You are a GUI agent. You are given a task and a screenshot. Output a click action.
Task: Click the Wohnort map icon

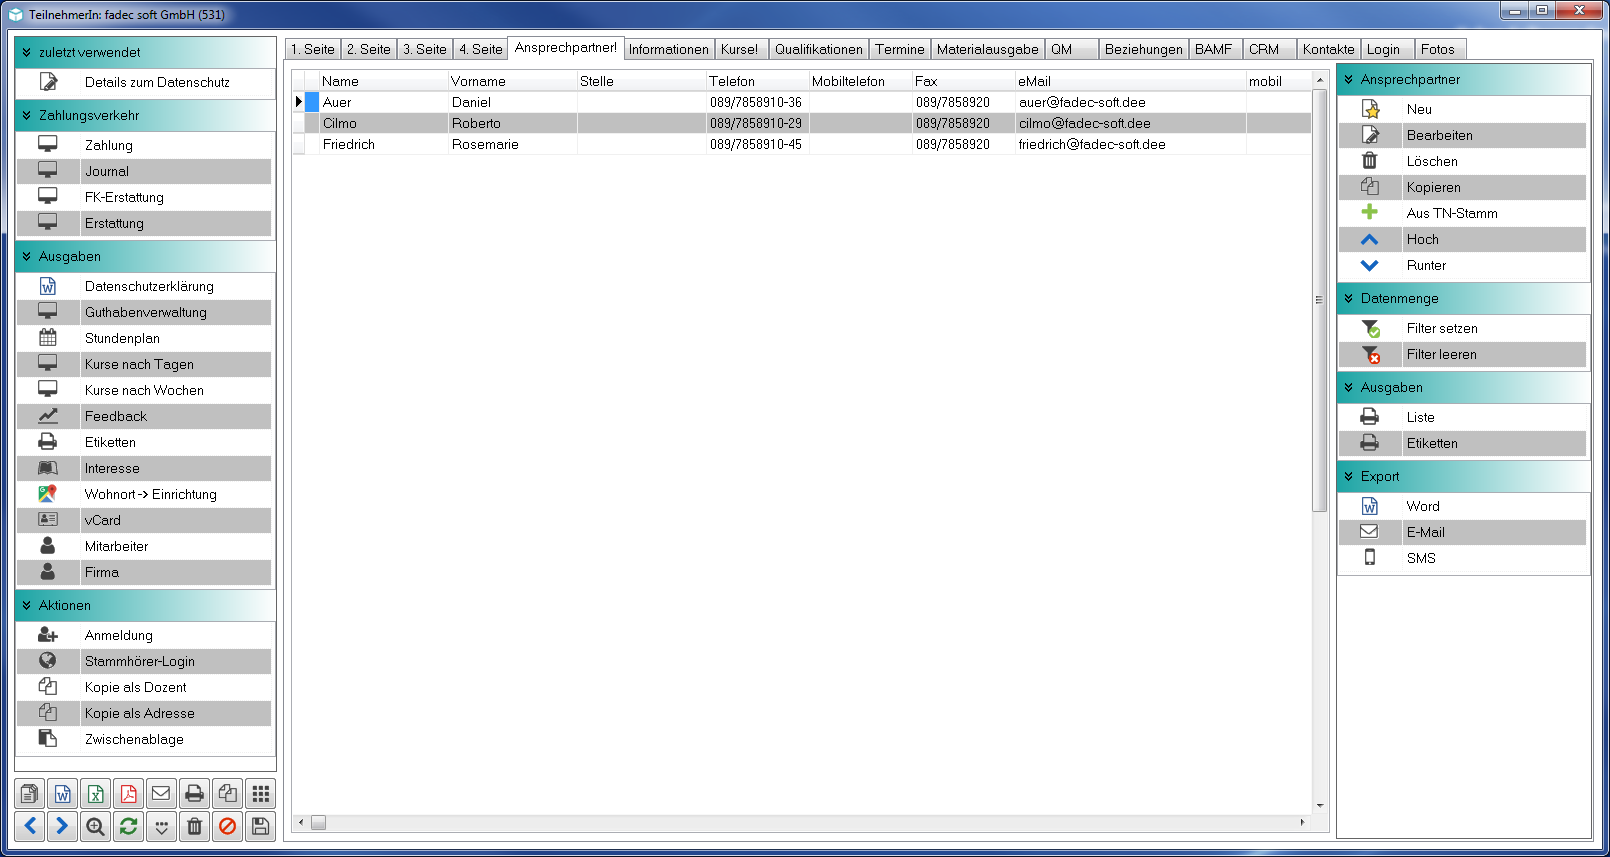coord(47,494)
